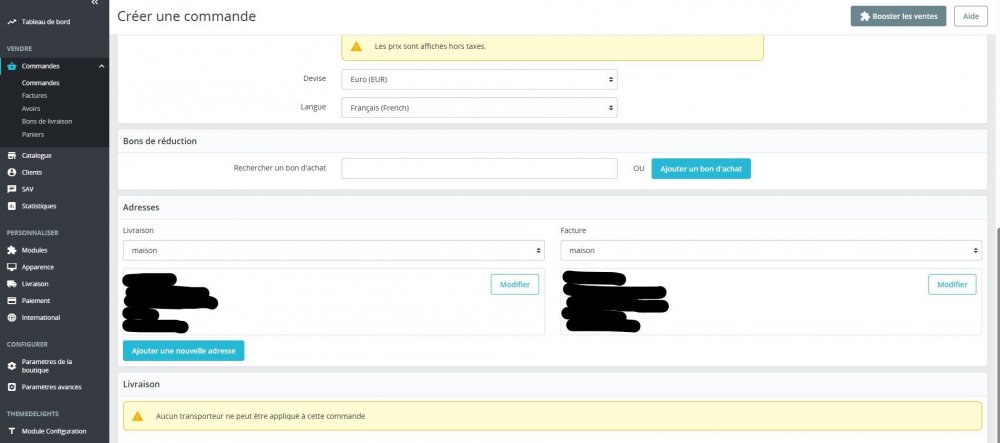1000x443 pixels.
Task: Go to Factures submenu
Action: coord(34,96)
